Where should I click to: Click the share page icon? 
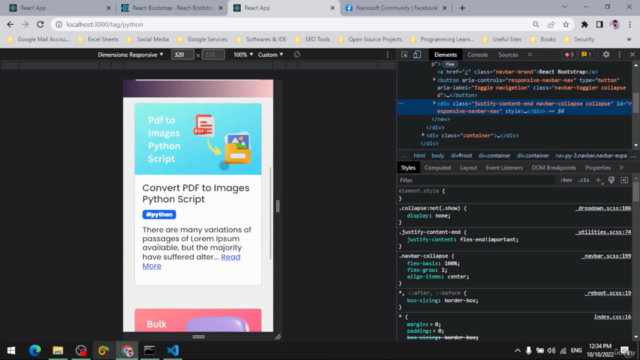(x=551, y=24)
